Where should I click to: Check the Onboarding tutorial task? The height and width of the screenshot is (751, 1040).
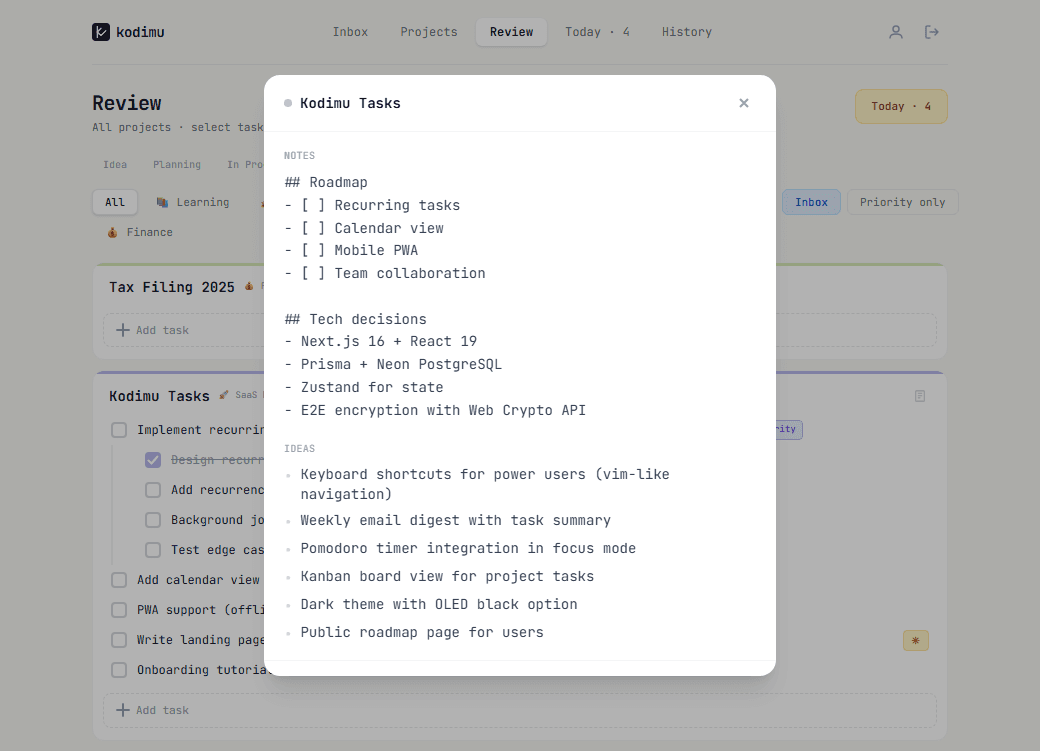pos(119,670)
